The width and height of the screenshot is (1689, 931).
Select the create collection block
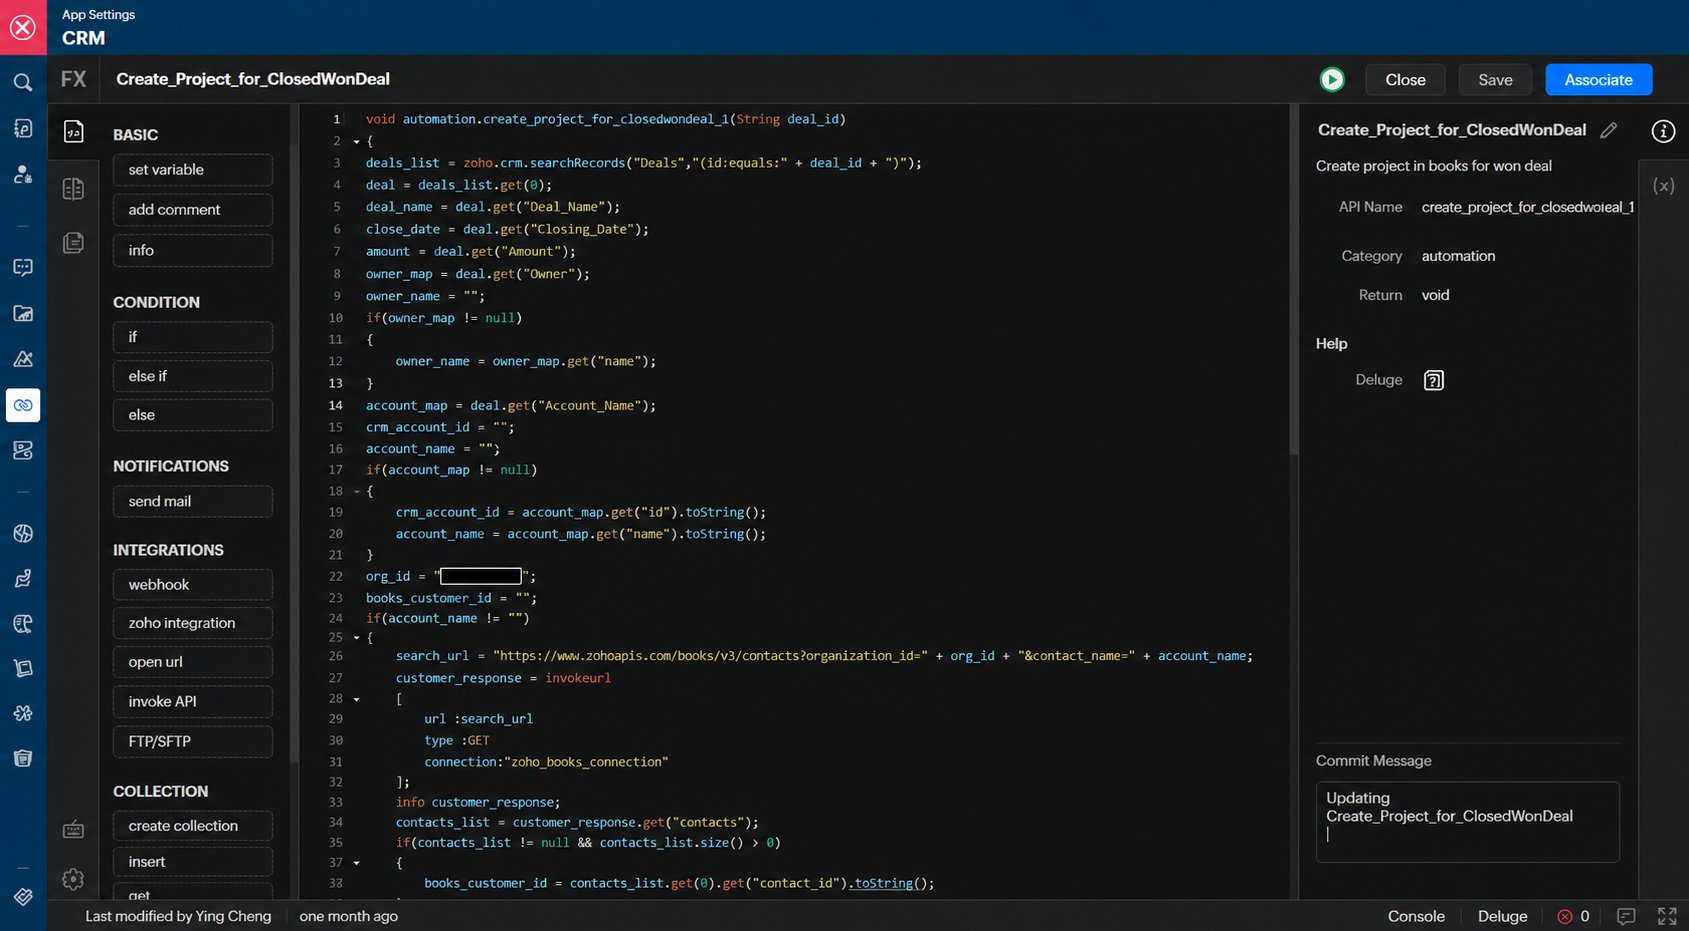coord(193,826)
